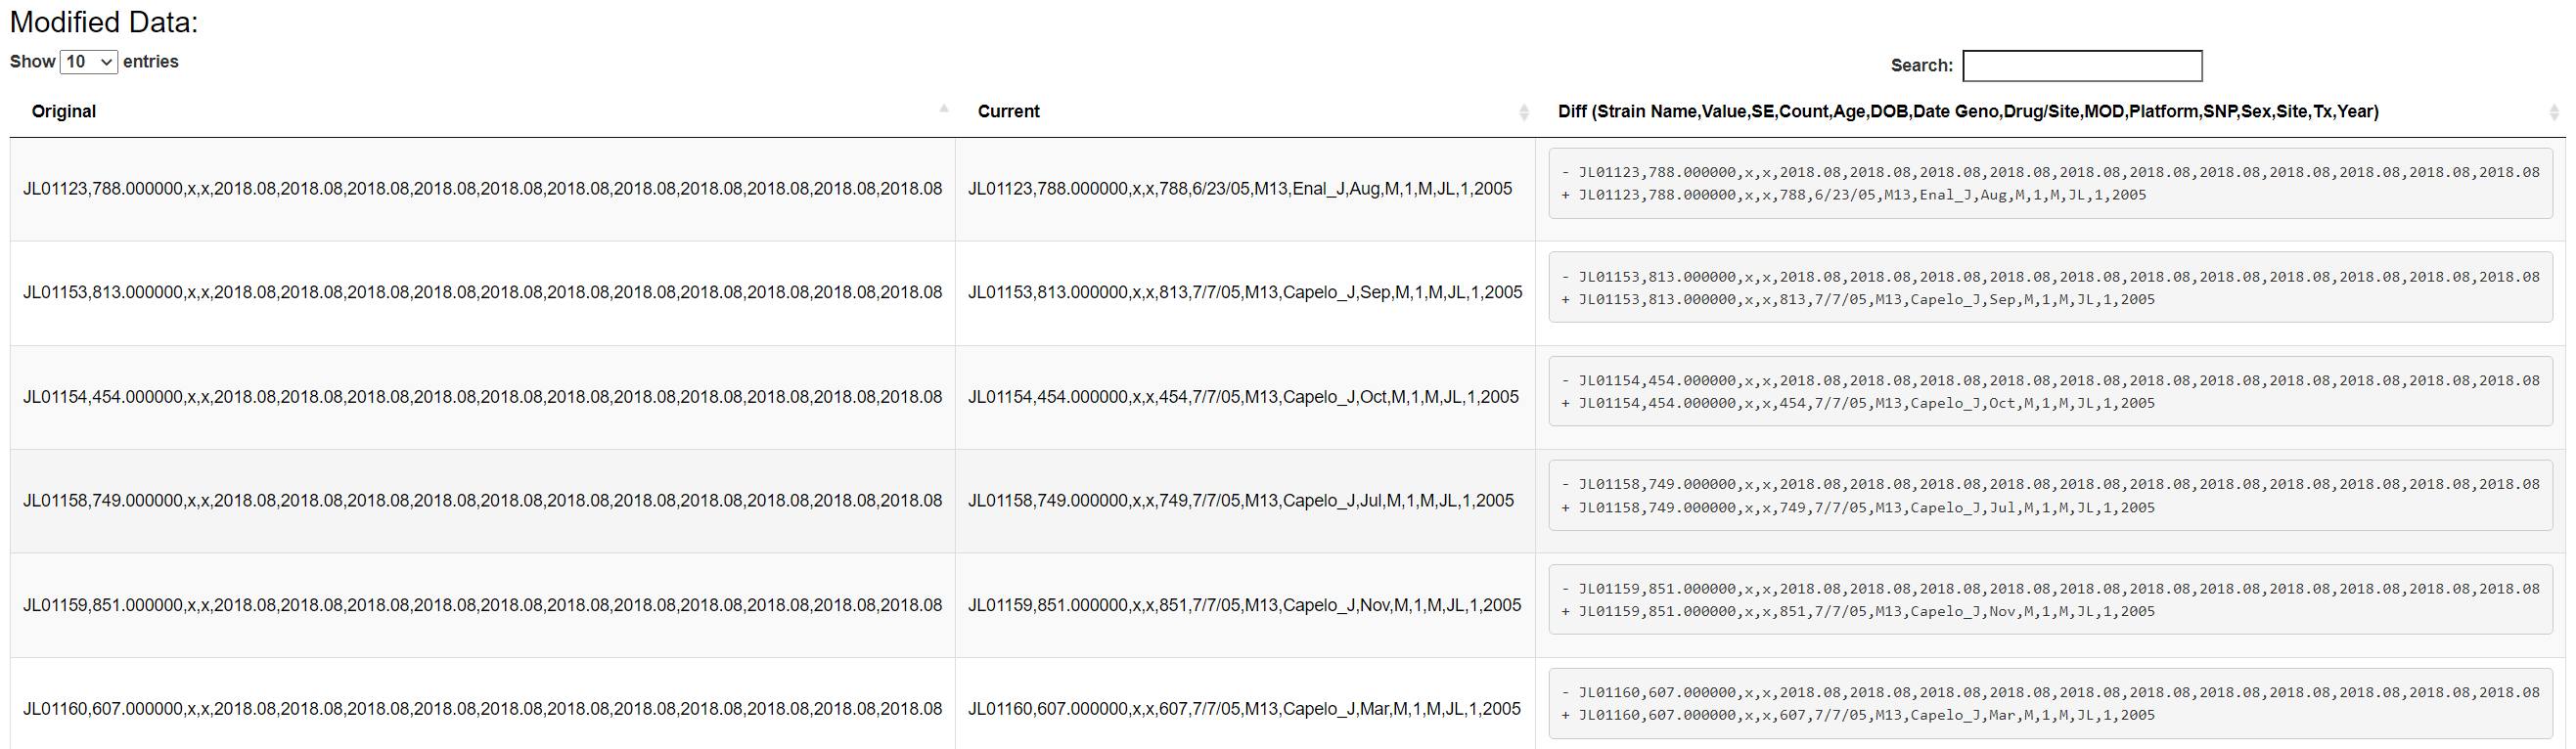2576x749 pixels.
Task: Click the Current cell containing Capelo_J,Sep
Action: click(1244, 293)
